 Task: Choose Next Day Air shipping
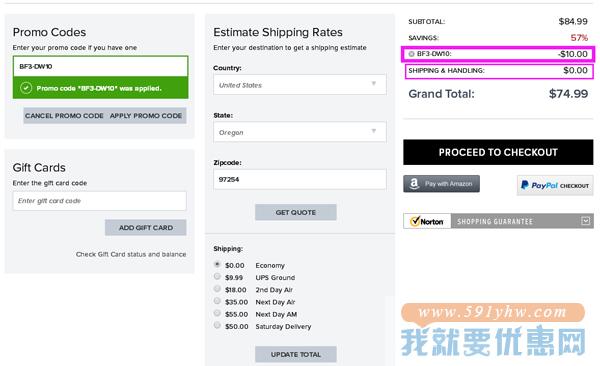pos(217,301)
